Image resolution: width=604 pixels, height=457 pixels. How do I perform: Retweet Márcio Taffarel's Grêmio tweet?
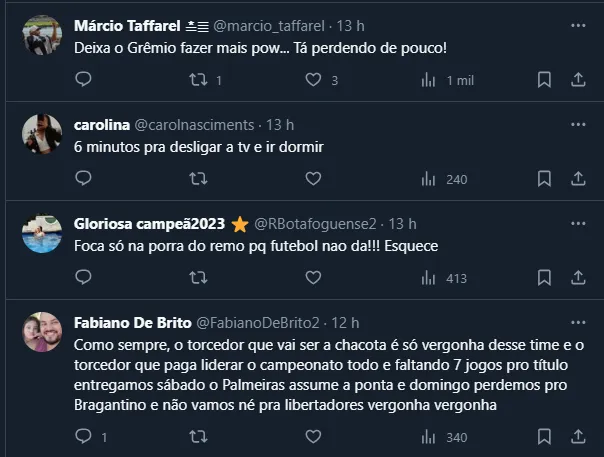point(199,80)
